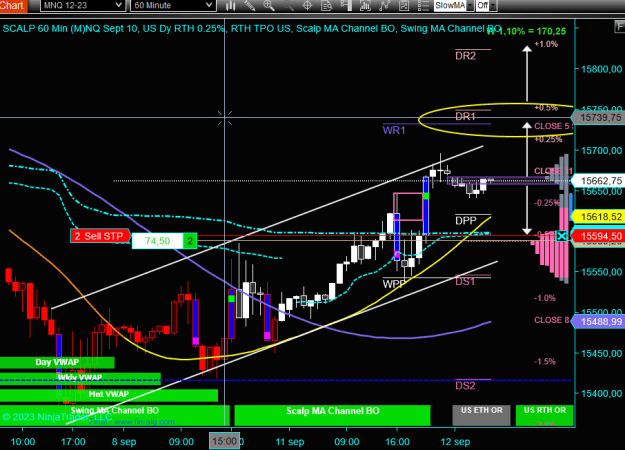Toggle the crosshair cursor tool
625x450 pixels.
(x=307, y=5)
